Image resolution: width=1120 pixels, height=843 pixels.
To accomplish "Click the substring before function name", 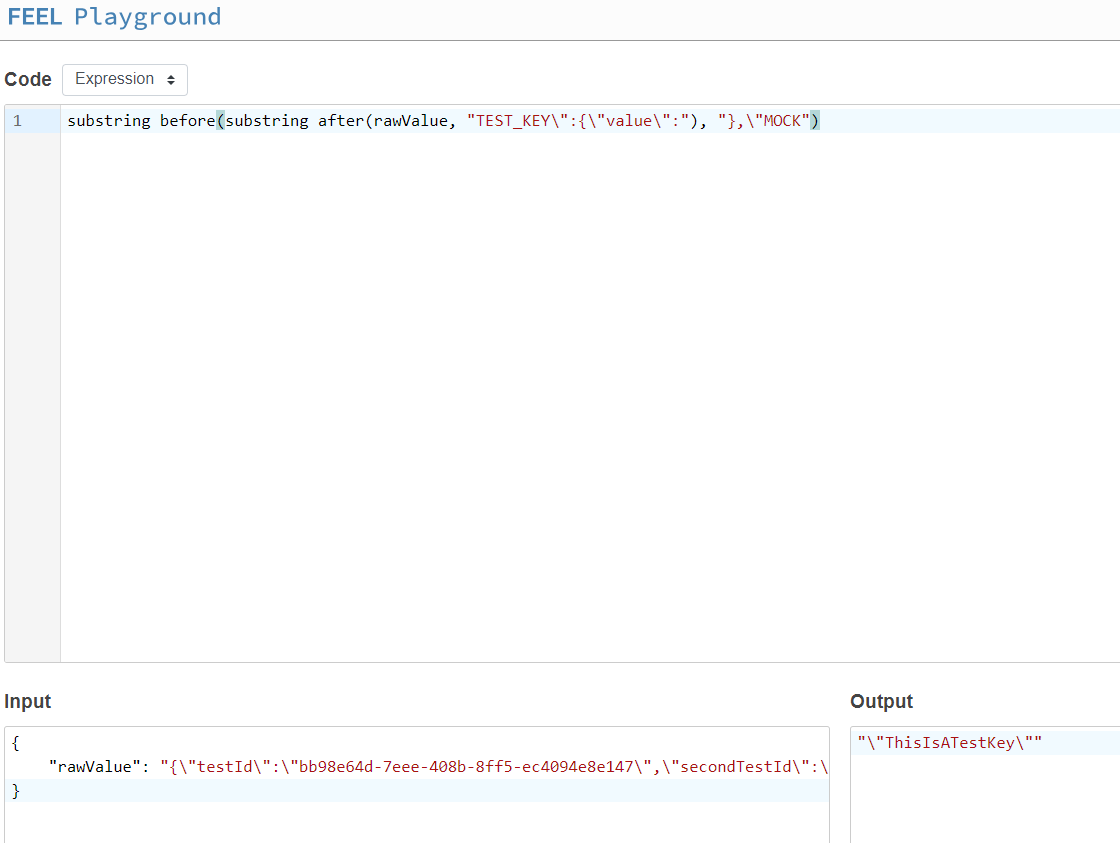I will 141,121.
